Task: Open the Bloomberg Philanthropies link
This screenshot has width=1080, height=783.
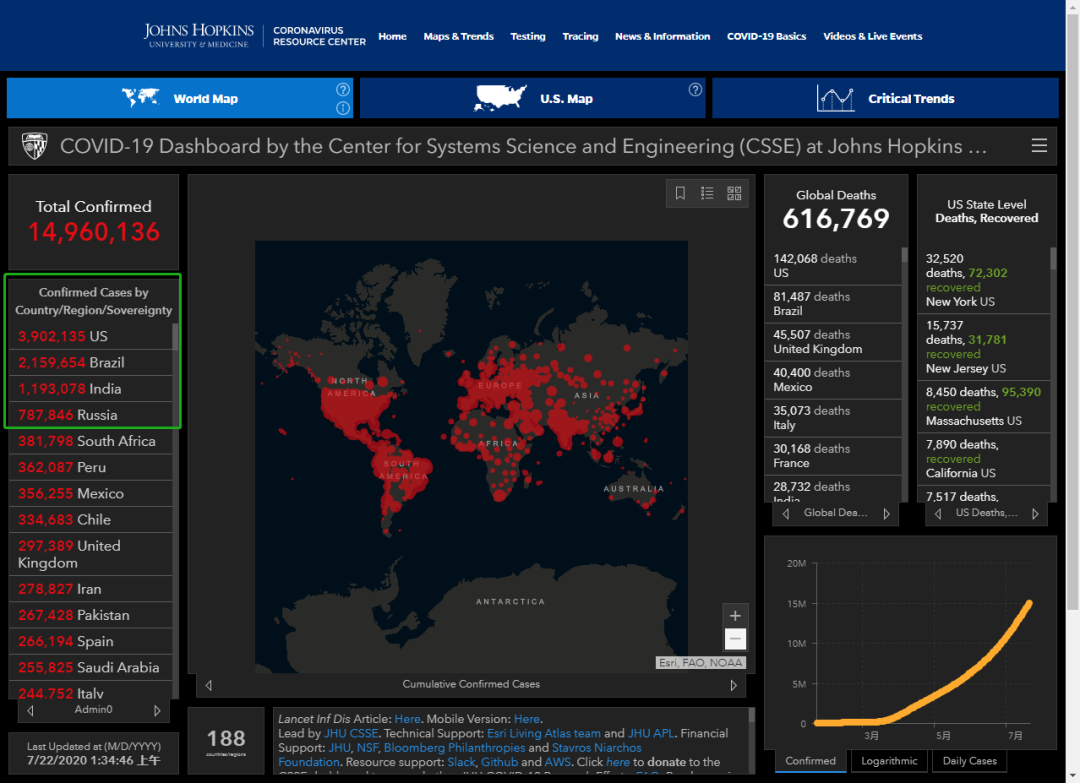Action: tap(455, 748)
